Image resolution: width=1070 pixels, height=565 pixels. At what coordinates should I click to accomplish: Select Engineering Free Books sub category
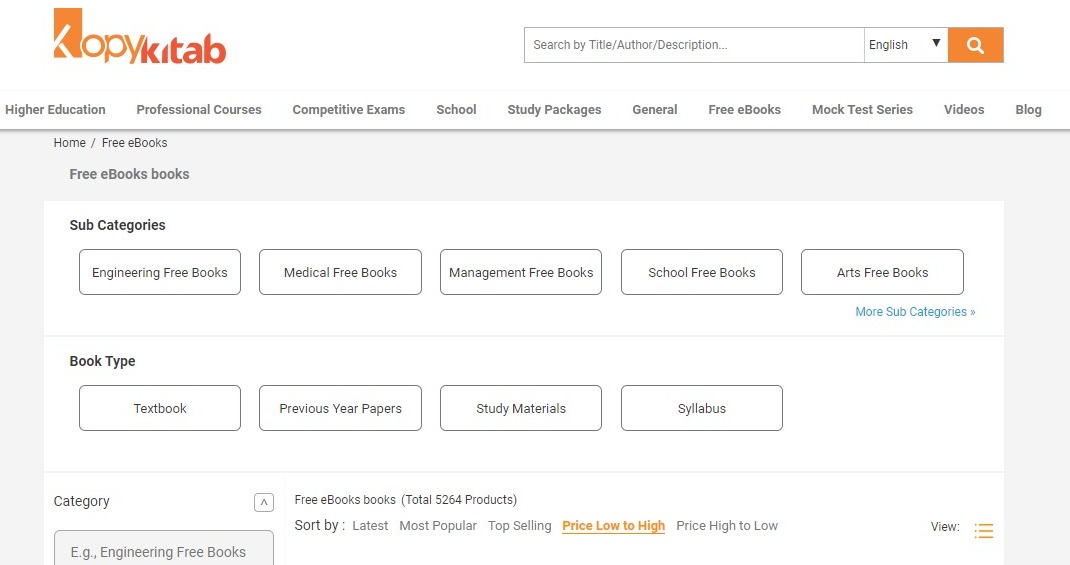(160, 272)
